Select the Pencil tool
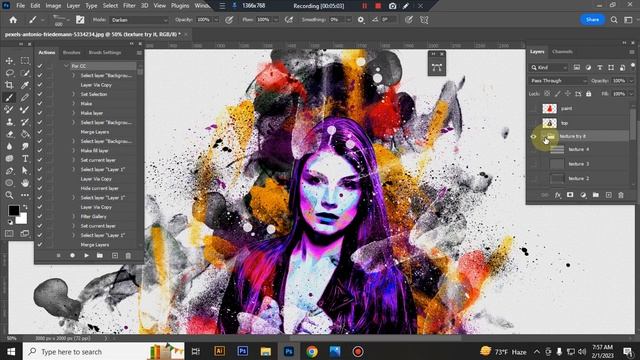640x360 pixels. pos(25,98)
